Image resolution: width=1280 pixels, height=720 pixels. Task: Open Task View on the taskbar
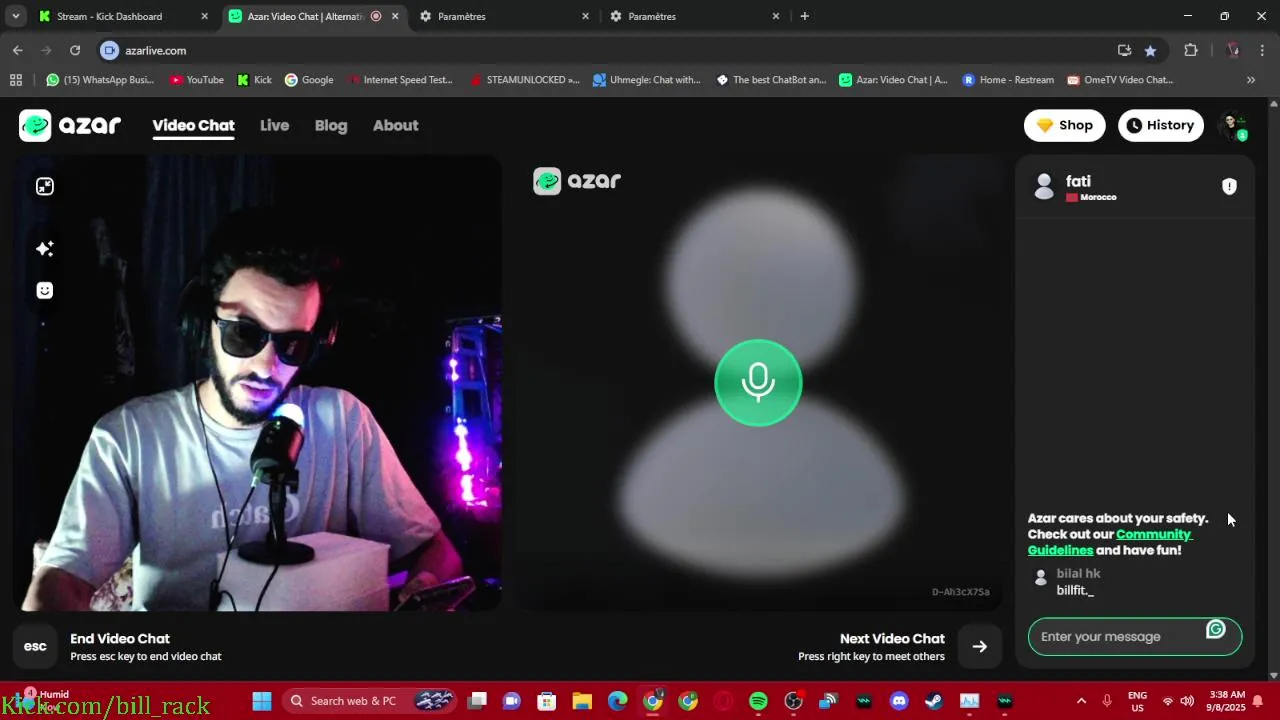point(477,701)
